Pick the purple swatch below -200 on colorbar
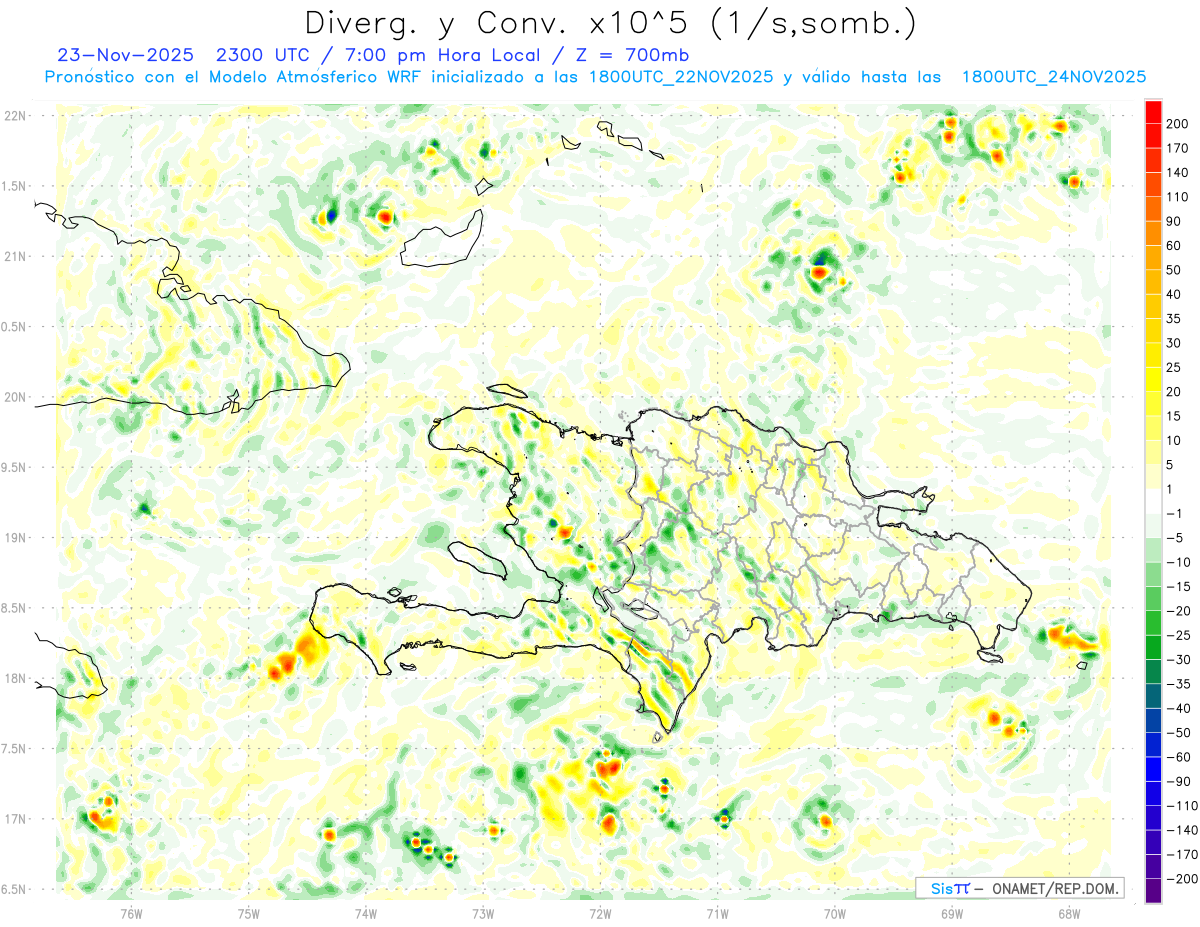1200x927 pixels. [1153, 890]
